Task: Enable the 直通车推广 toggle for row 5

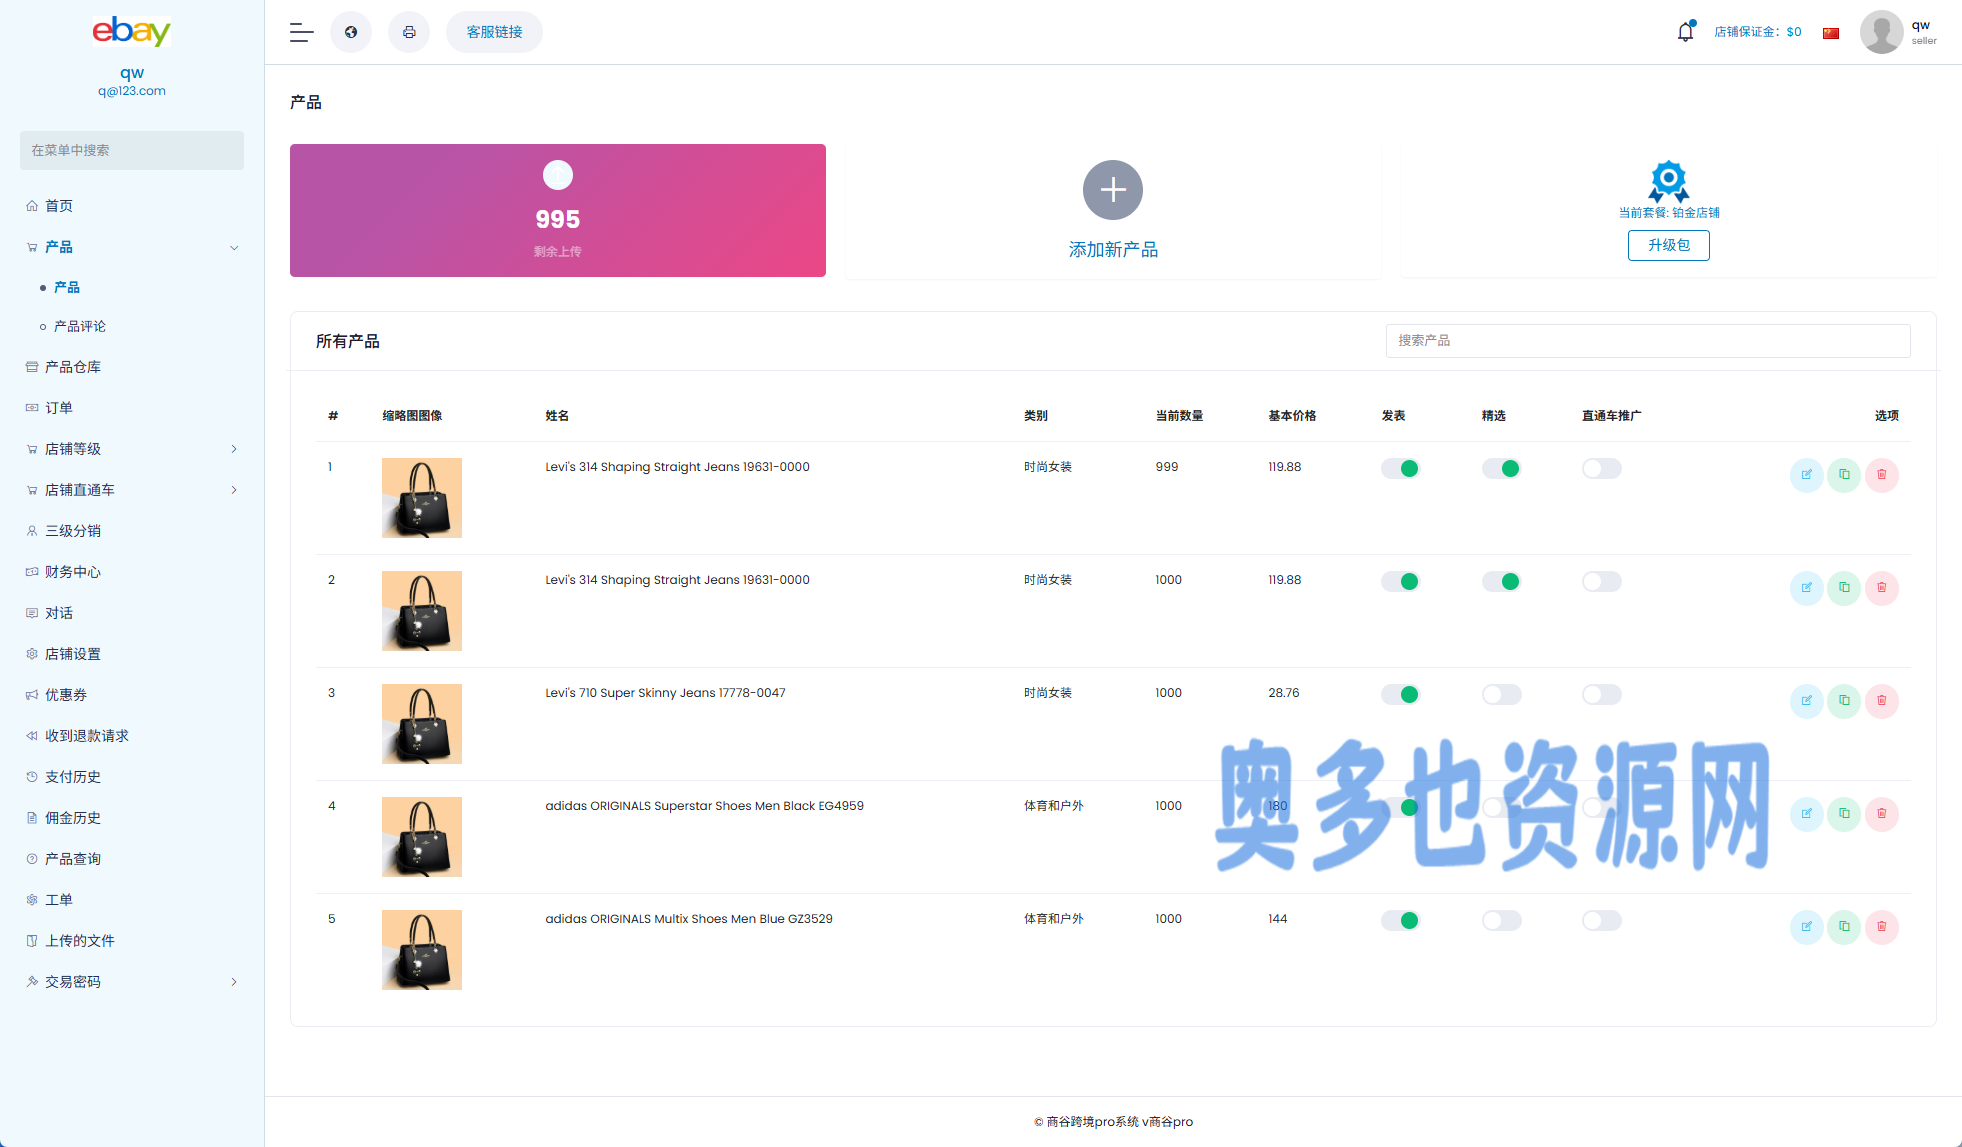Action: click(1601, 921)
